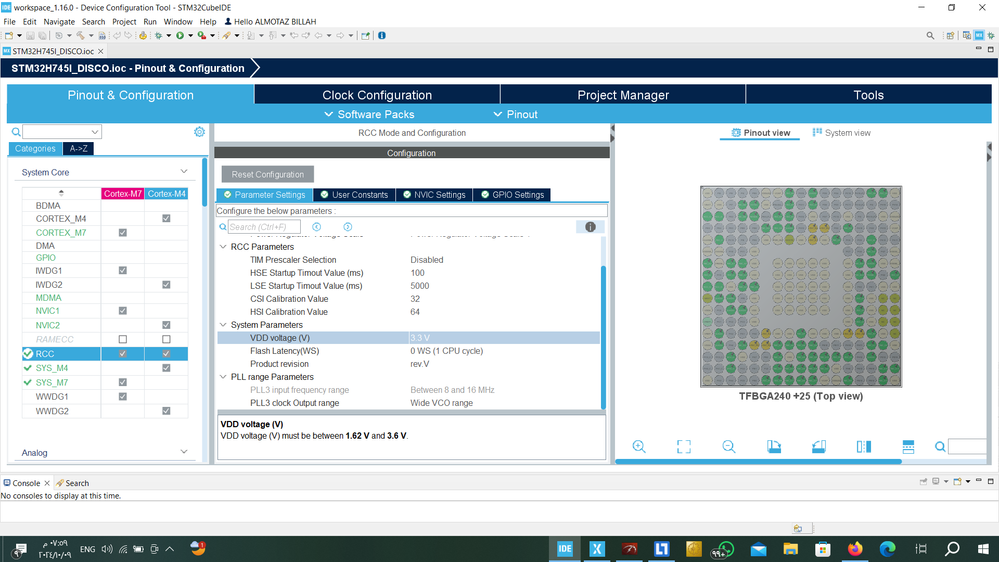Collapse PLL range Parameters group
The height and width of the screenshot is (562, 999).
point(224,377)
